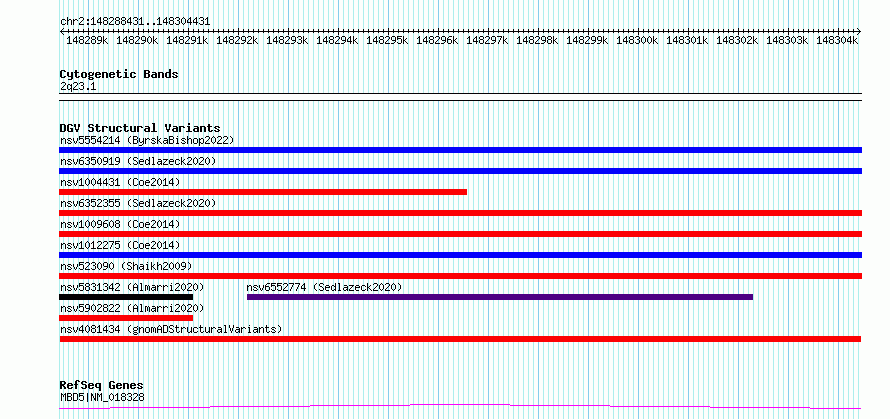
Task: Click the red bar under nsv4081434
Action: (x=460, y=339)
